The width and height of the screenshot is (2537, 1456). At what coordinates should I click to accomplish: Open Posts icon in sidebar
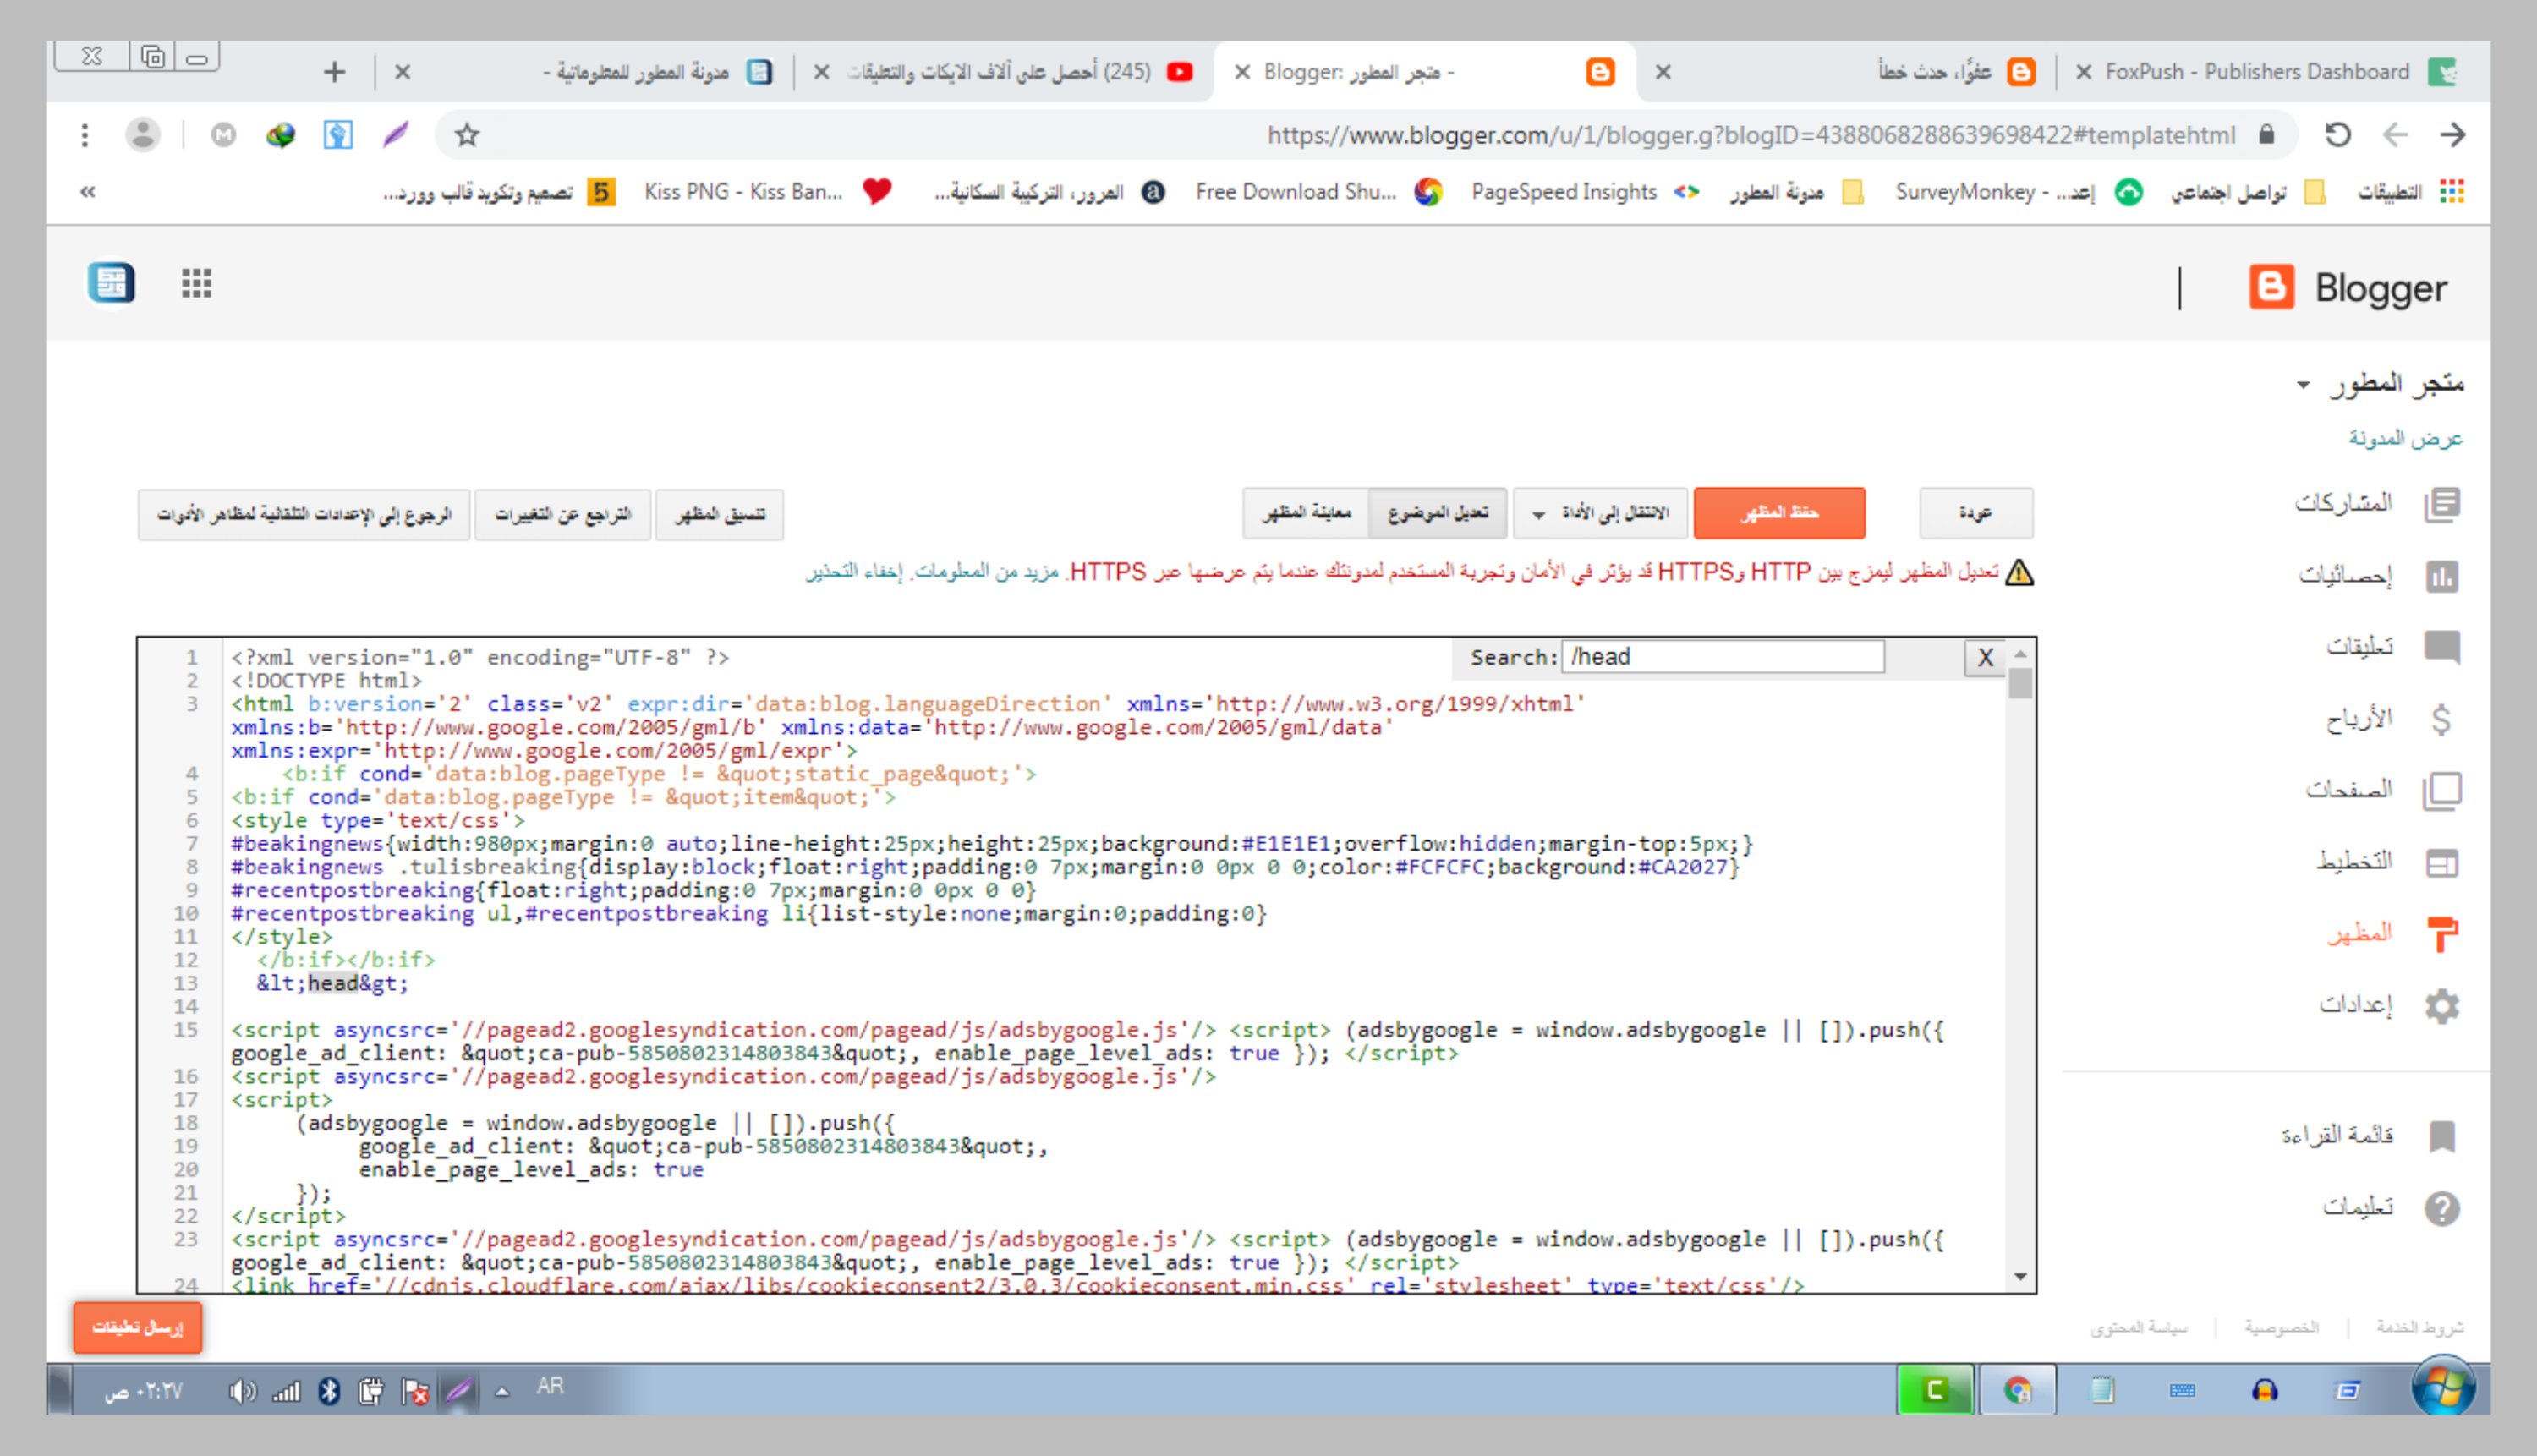coord(2441,504)
